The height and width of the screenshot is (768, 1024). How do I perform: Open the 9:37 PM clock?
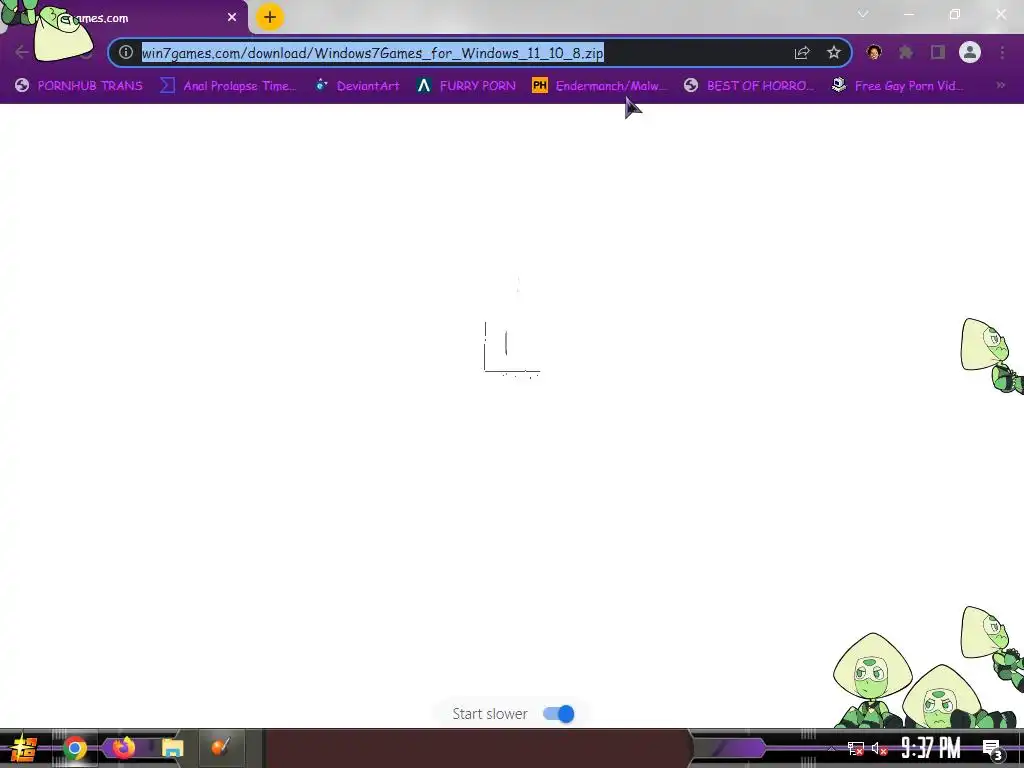[x=930, y=748]
